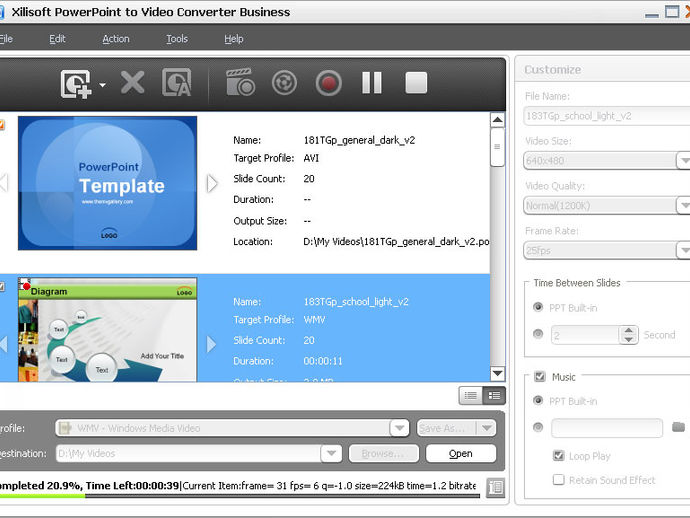The height and width of the screenshot is (518, 690).
Task: Open the Help menu
Action: click(x=234, y=39)
